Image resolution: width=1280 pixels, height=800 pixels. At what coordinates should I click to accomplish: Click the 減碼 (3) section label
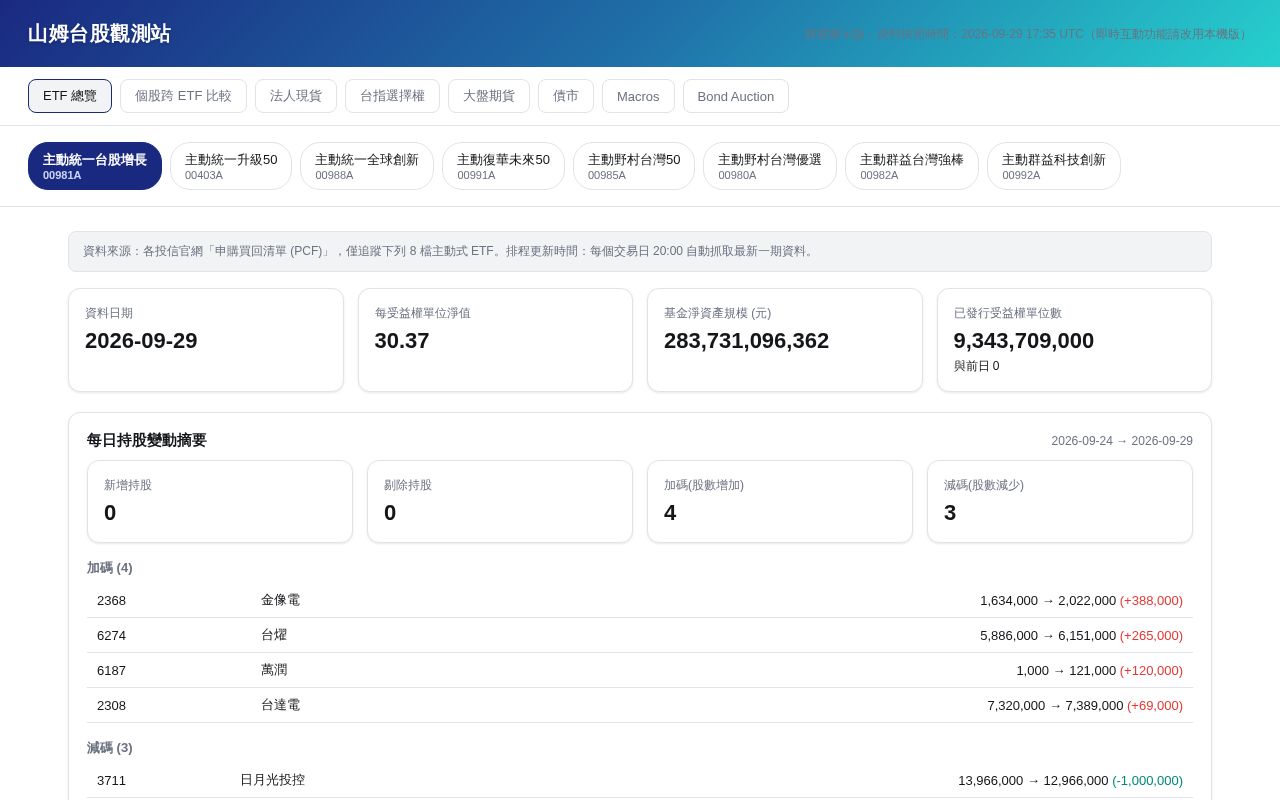[110, 748]
